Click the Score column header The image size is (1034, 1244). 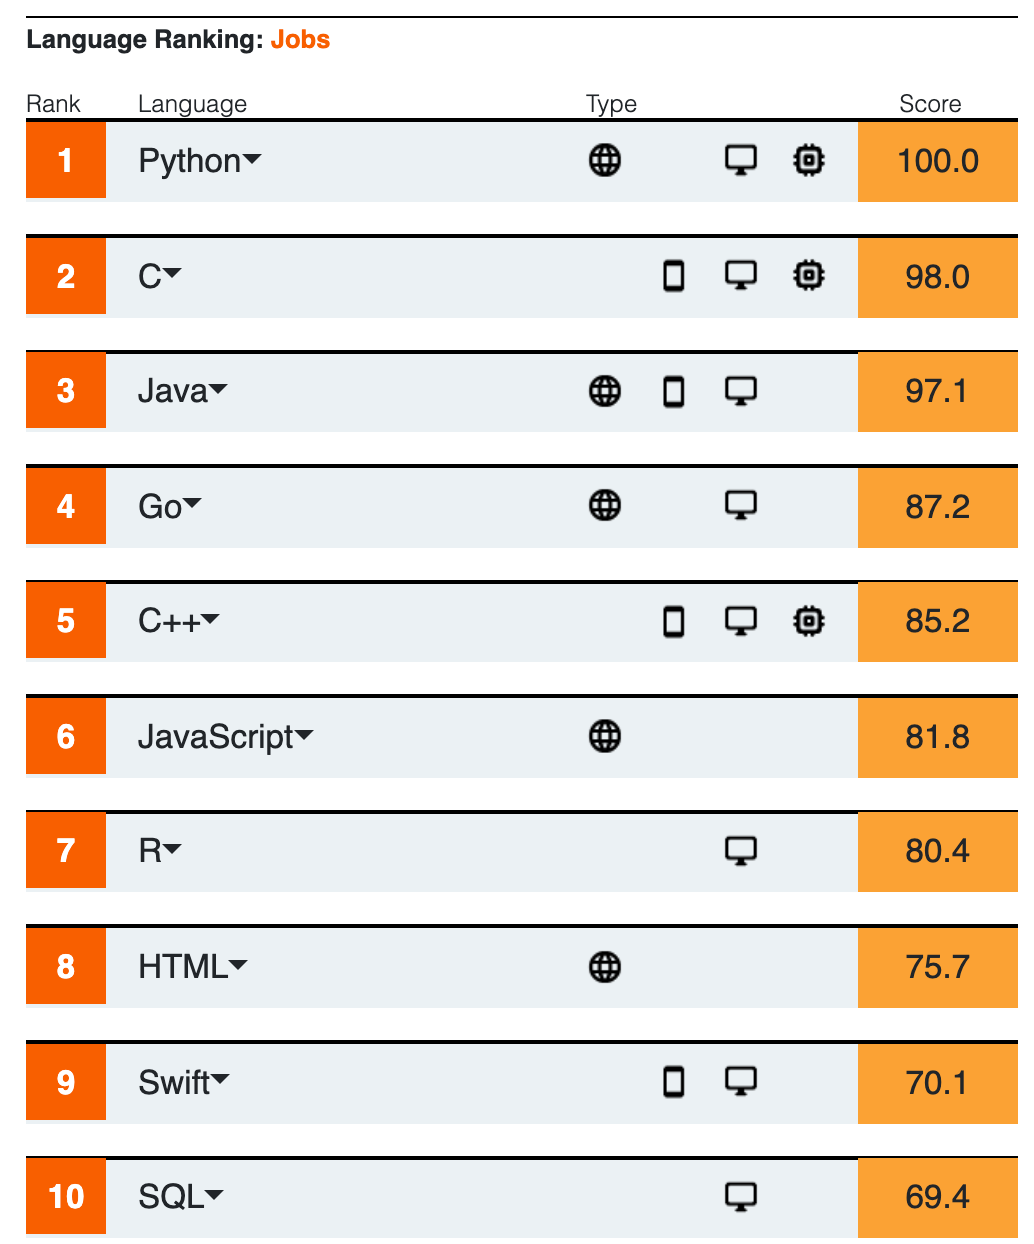click(930, 104)
